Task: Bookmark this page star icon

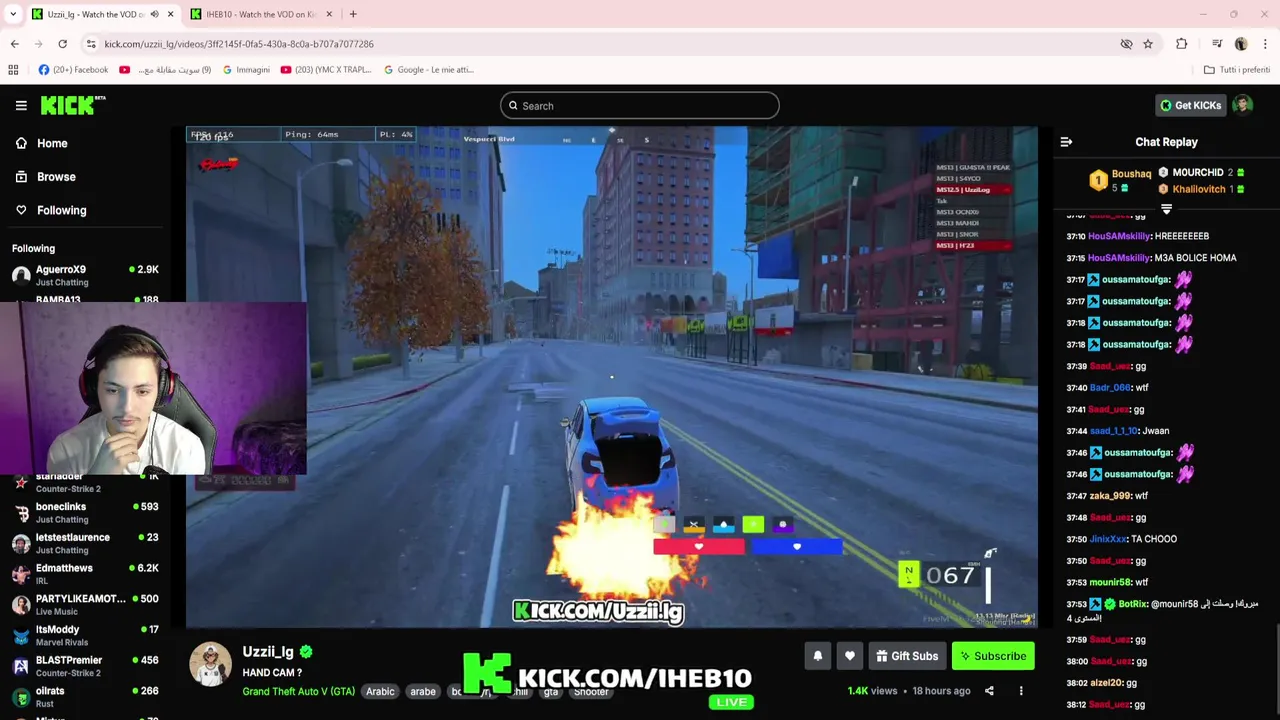Action: click(x=1148, y=44)
